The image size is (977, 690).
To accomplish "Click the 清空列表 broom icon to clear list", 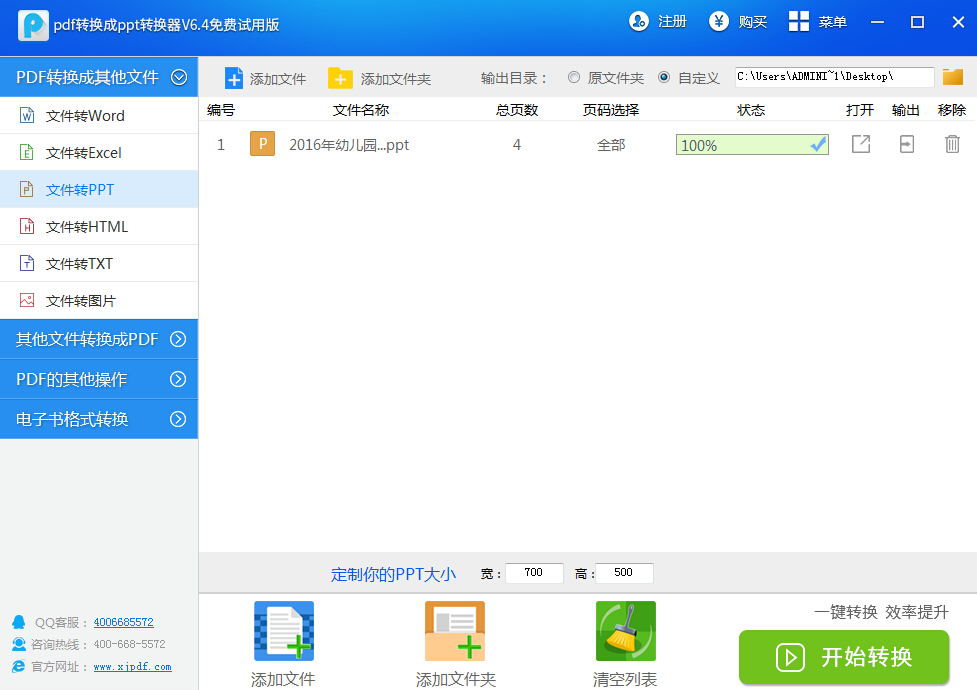I will click(625, 630).
